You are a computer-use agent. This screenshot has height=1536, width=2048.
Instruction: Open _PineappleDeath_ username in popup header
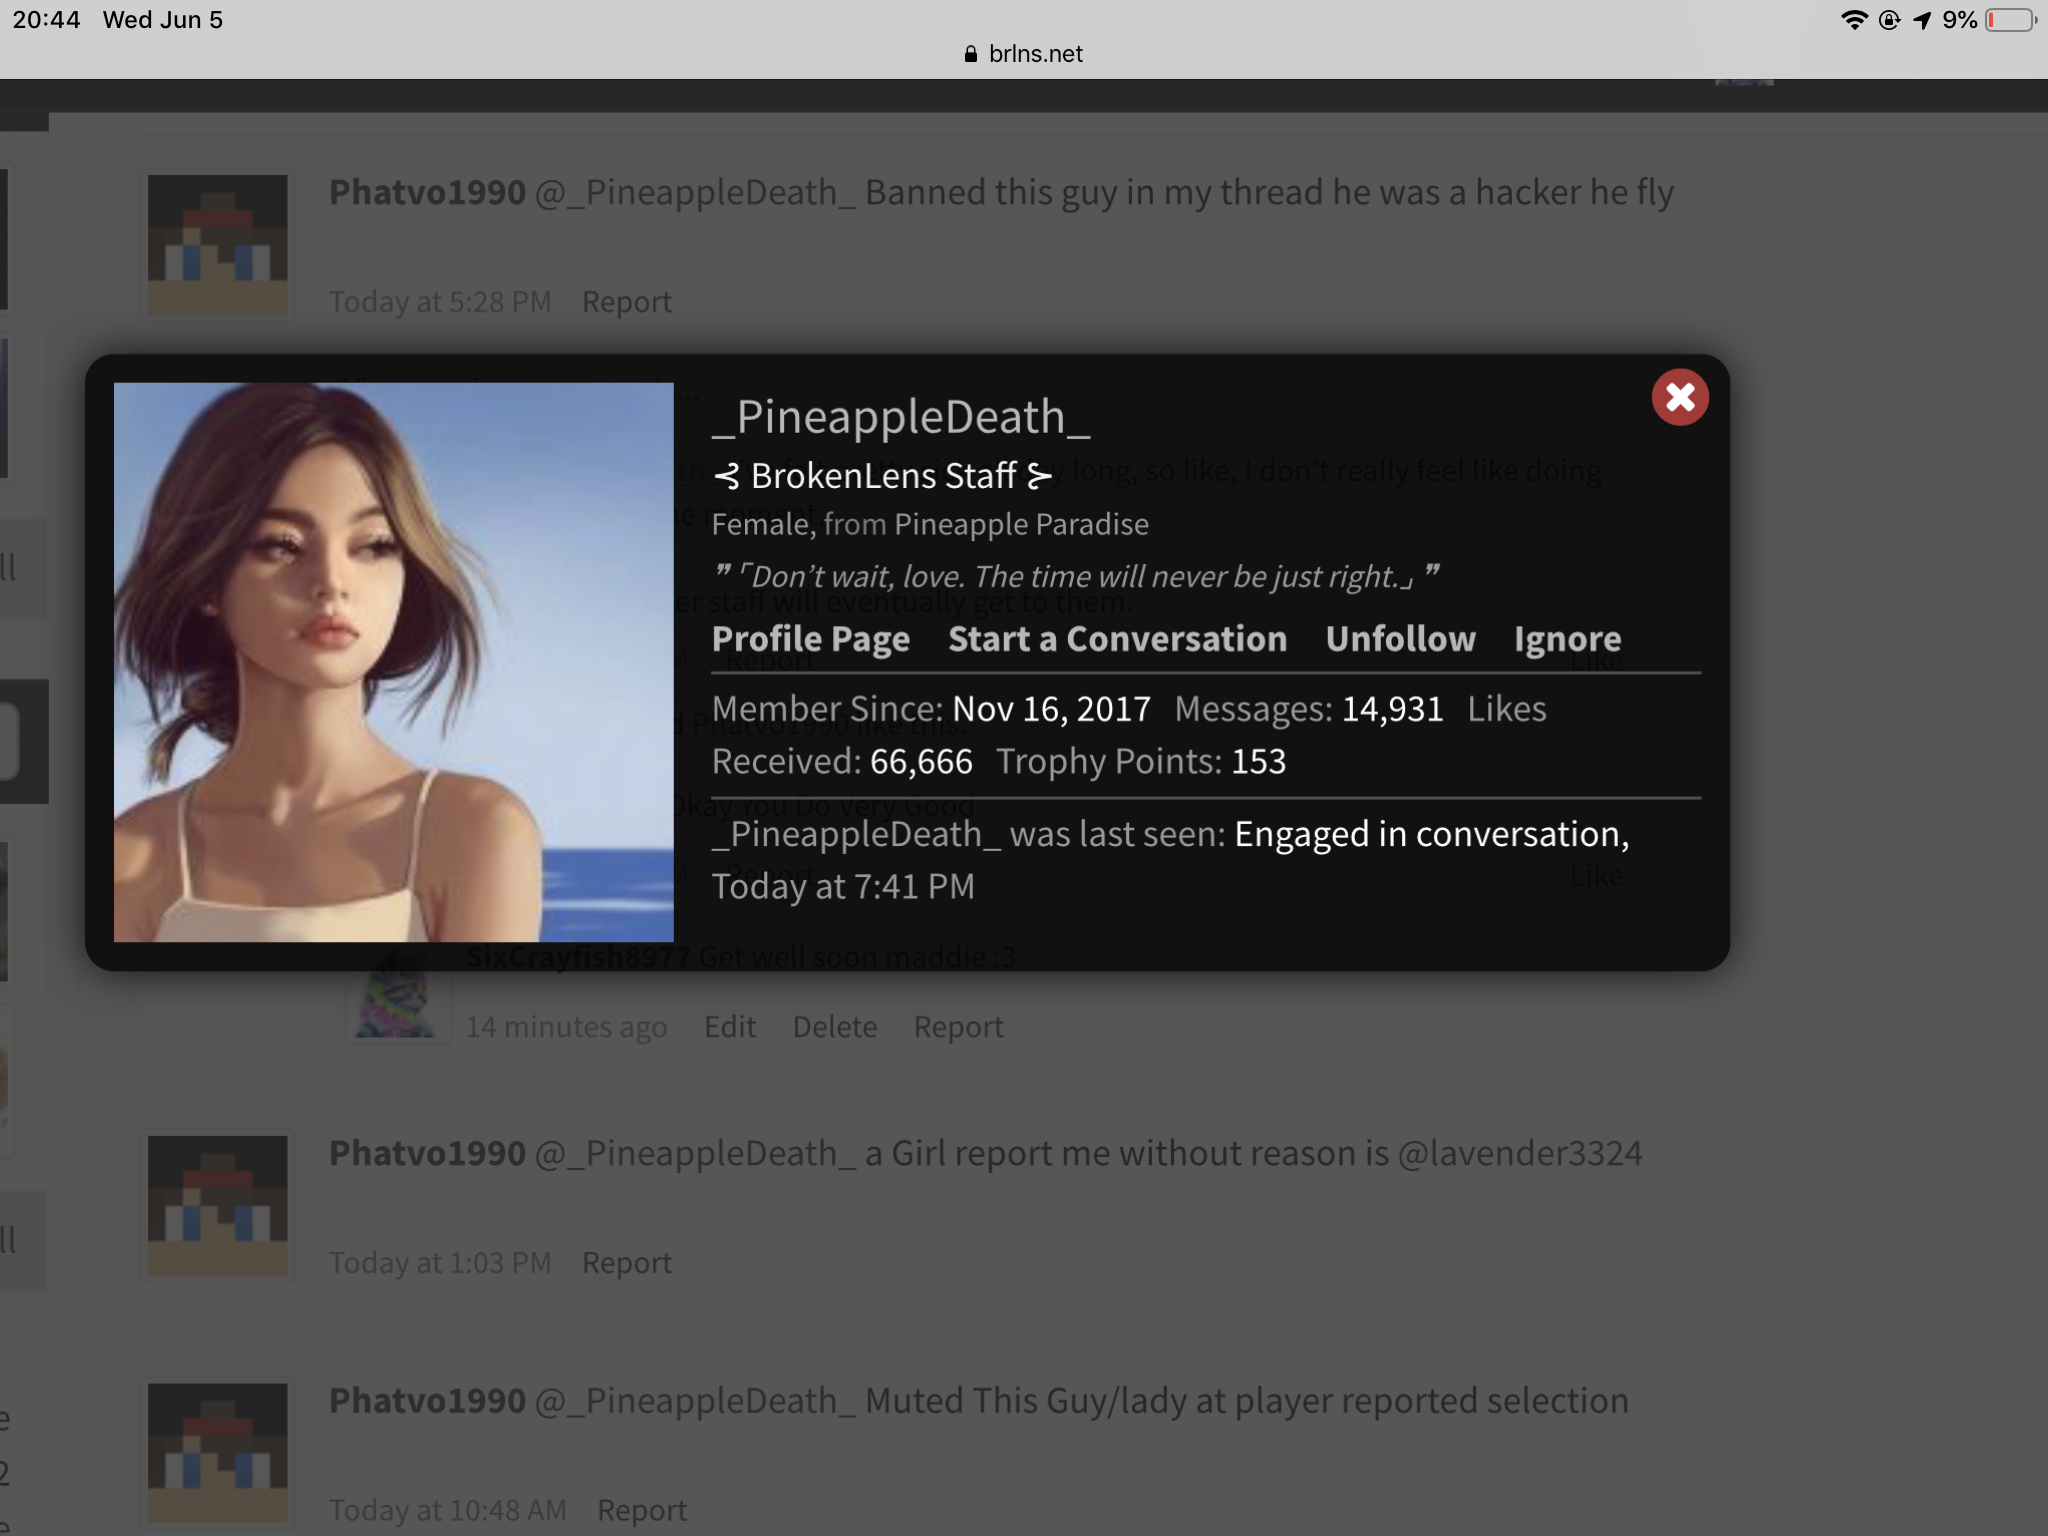pyautogui.click(x=901, y=417)
